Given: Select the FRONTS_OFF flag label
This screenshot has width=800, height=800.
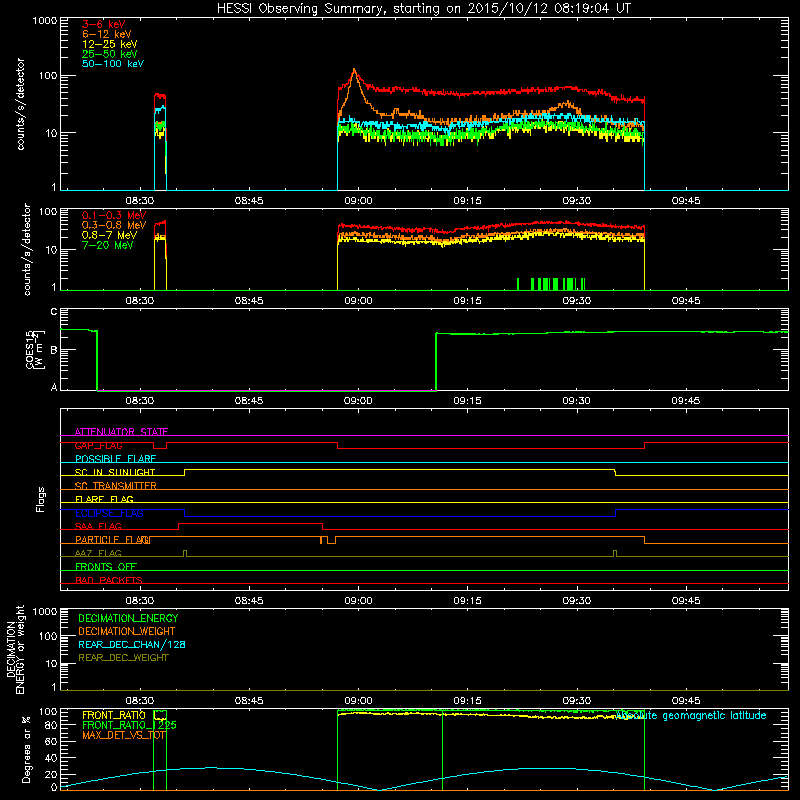Looking at the screenshot, I should (x=106, y=567).
